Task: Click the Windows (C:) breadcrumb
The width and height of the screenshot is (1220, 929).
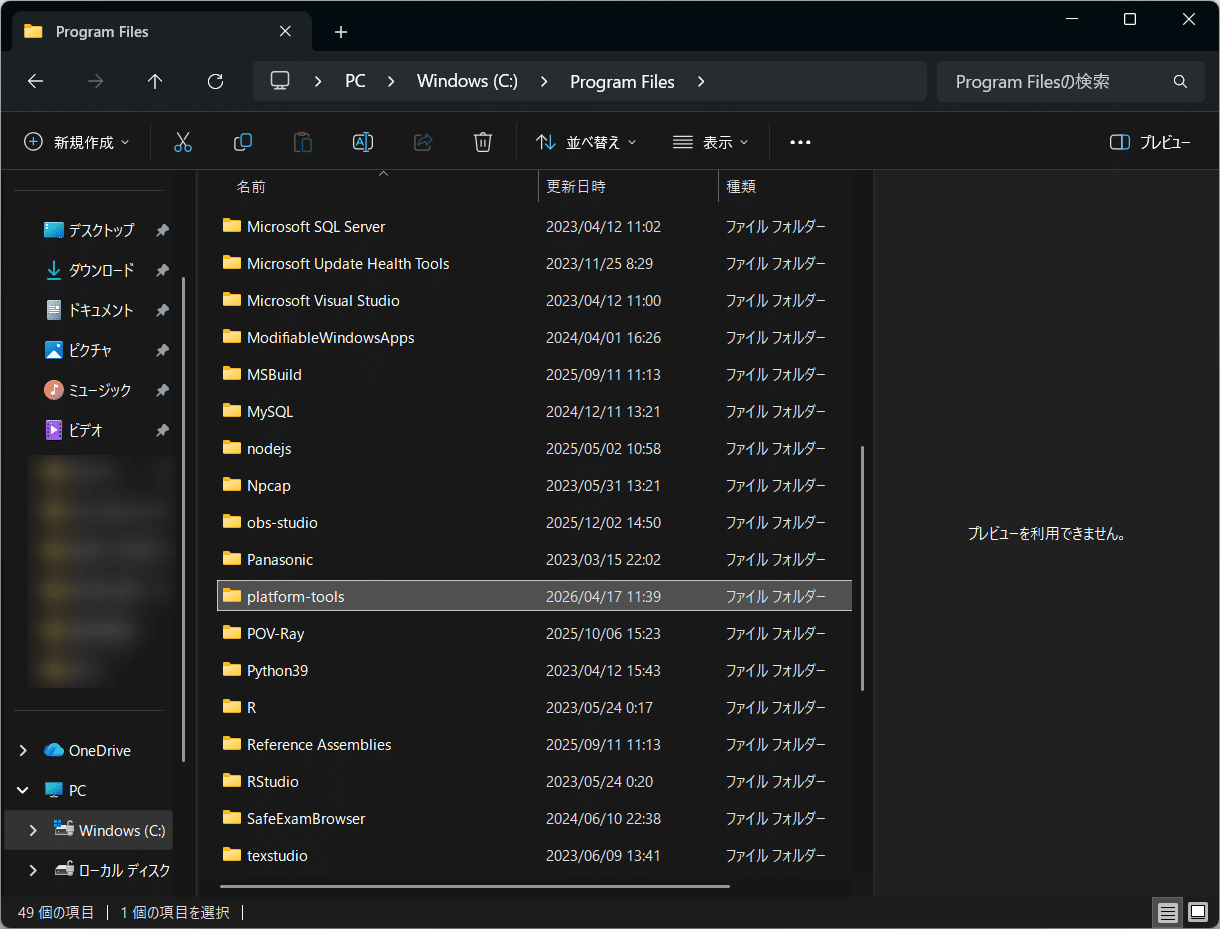Action: [467, 82]
